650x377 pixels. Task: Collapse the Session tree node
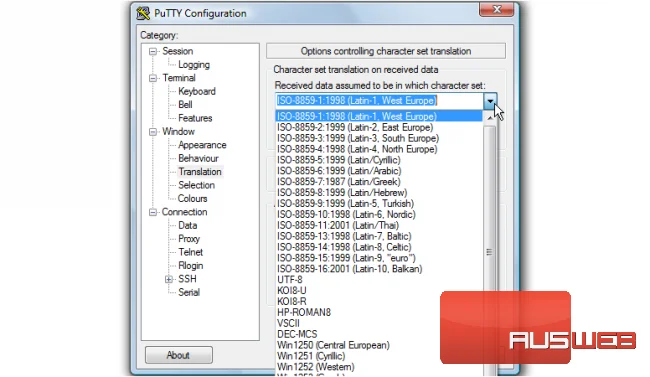pyautogui.click(x=153, y=51)
